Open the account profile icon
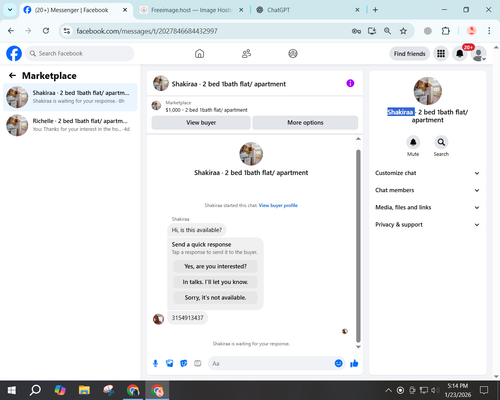Viewport: 500px width, 400px height. point(479,53)
